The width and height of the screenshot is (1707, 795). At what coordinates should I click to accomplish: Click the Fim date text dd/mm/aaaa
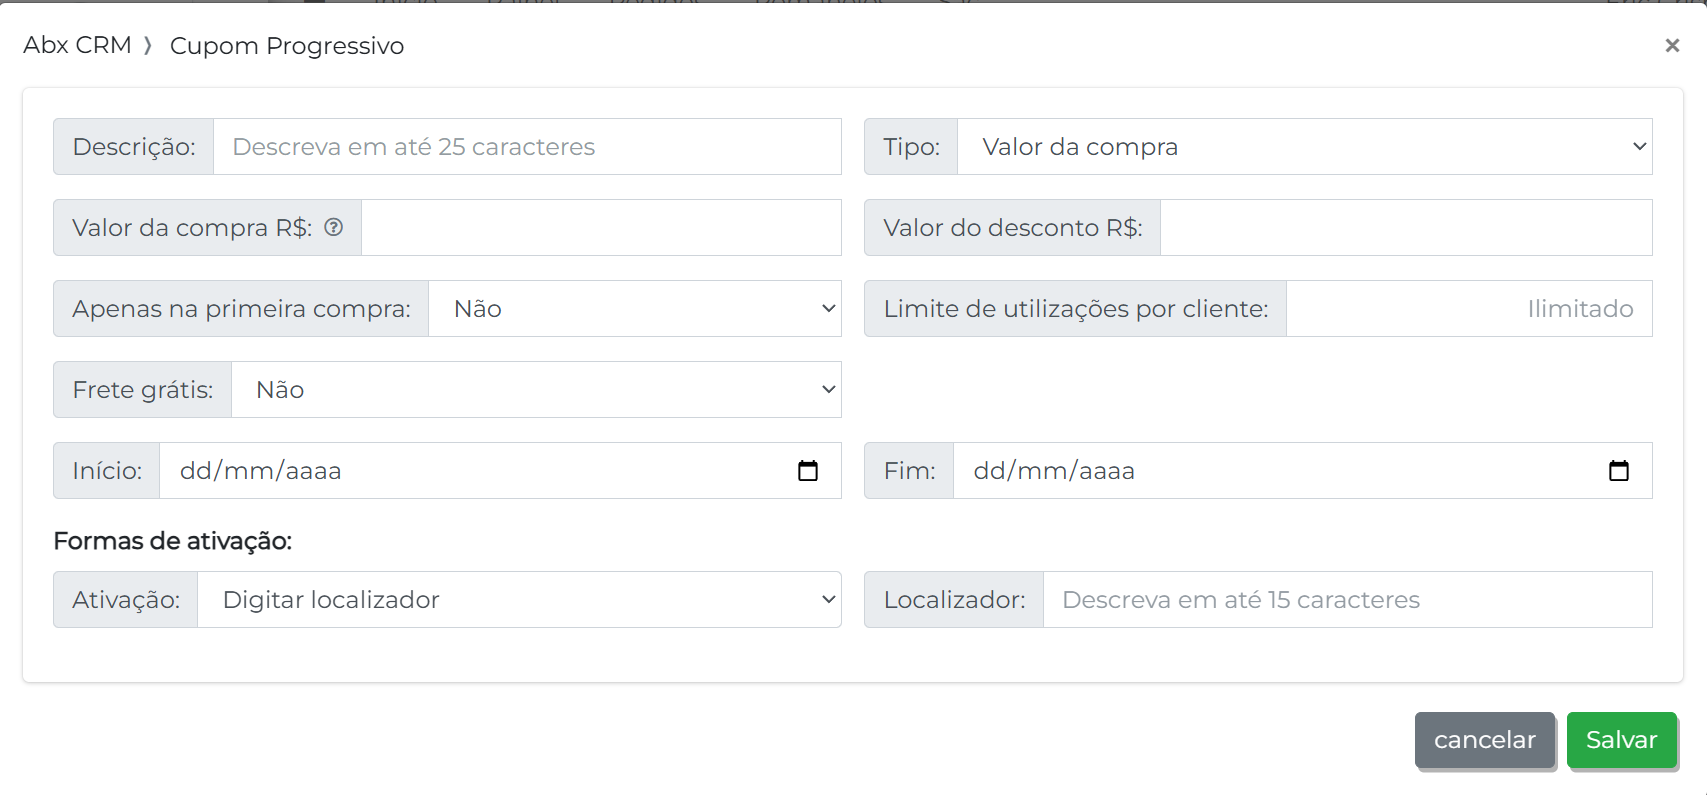pos(1054,471)
